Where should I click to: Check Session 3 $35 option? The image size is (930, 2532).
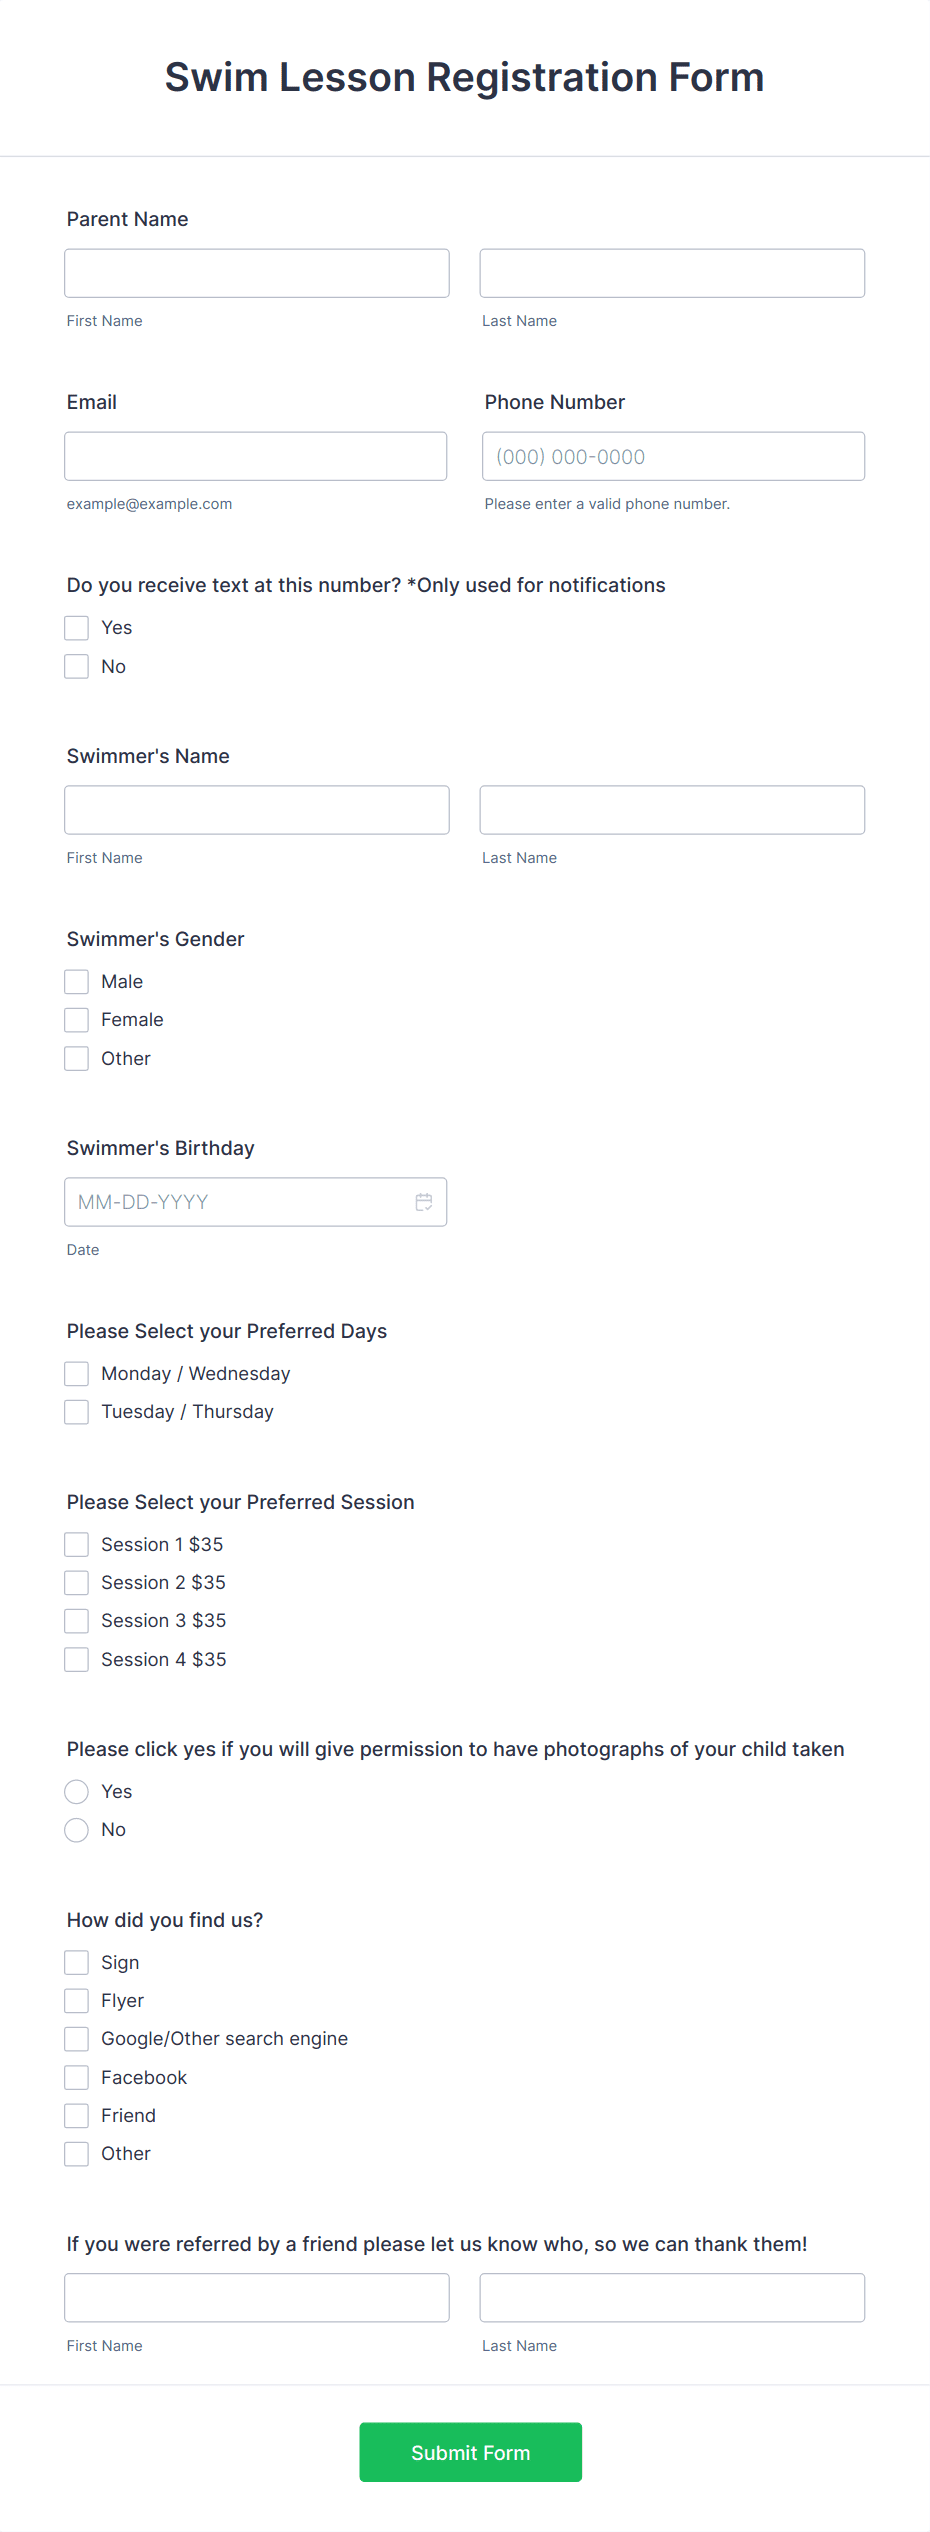point(76,1620)
